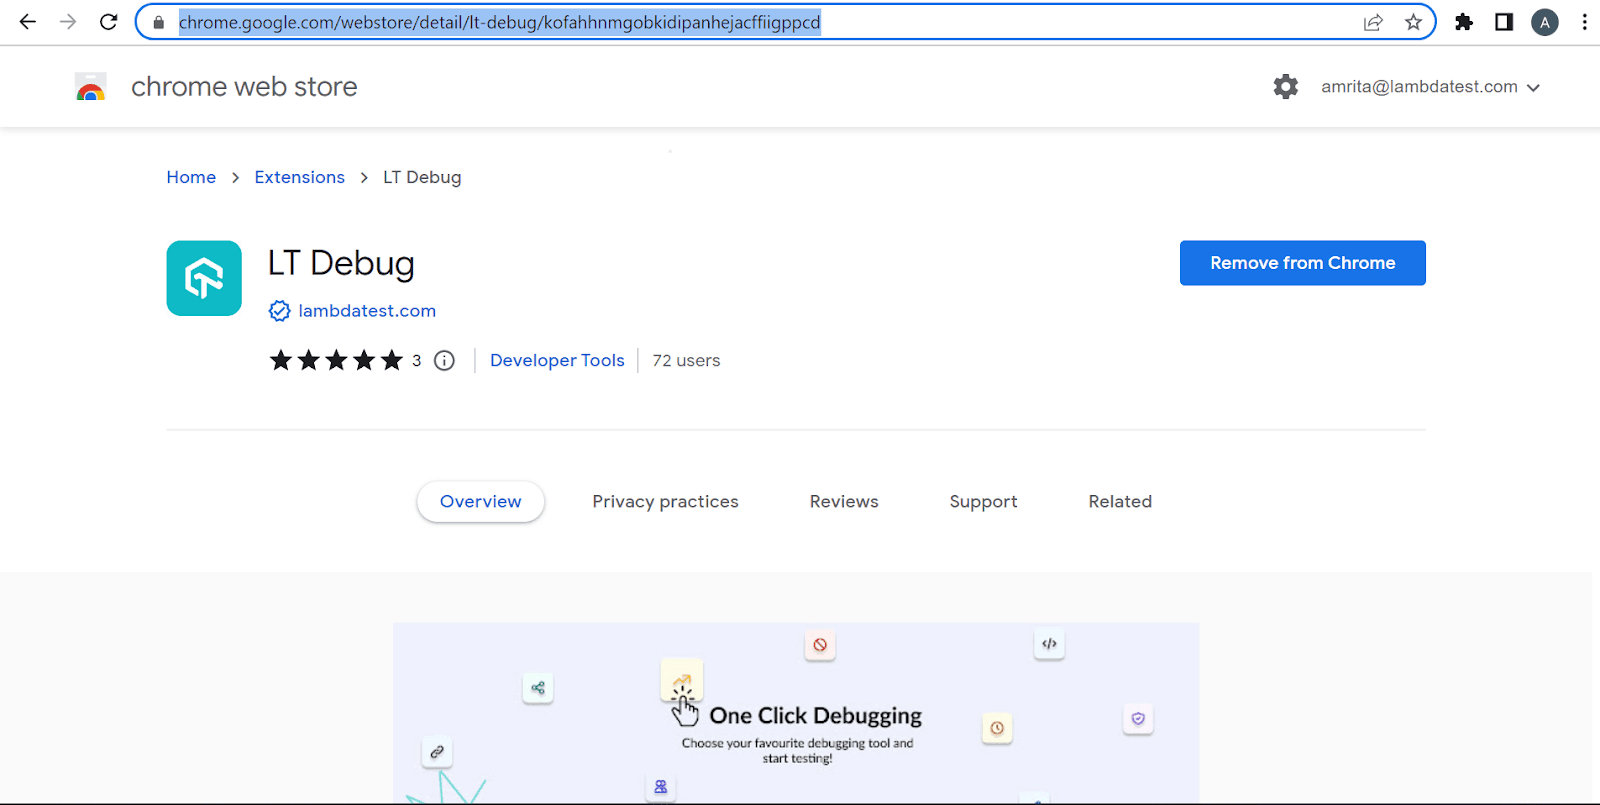
Task: Go back using the browser back arrow
Action: 27,22
